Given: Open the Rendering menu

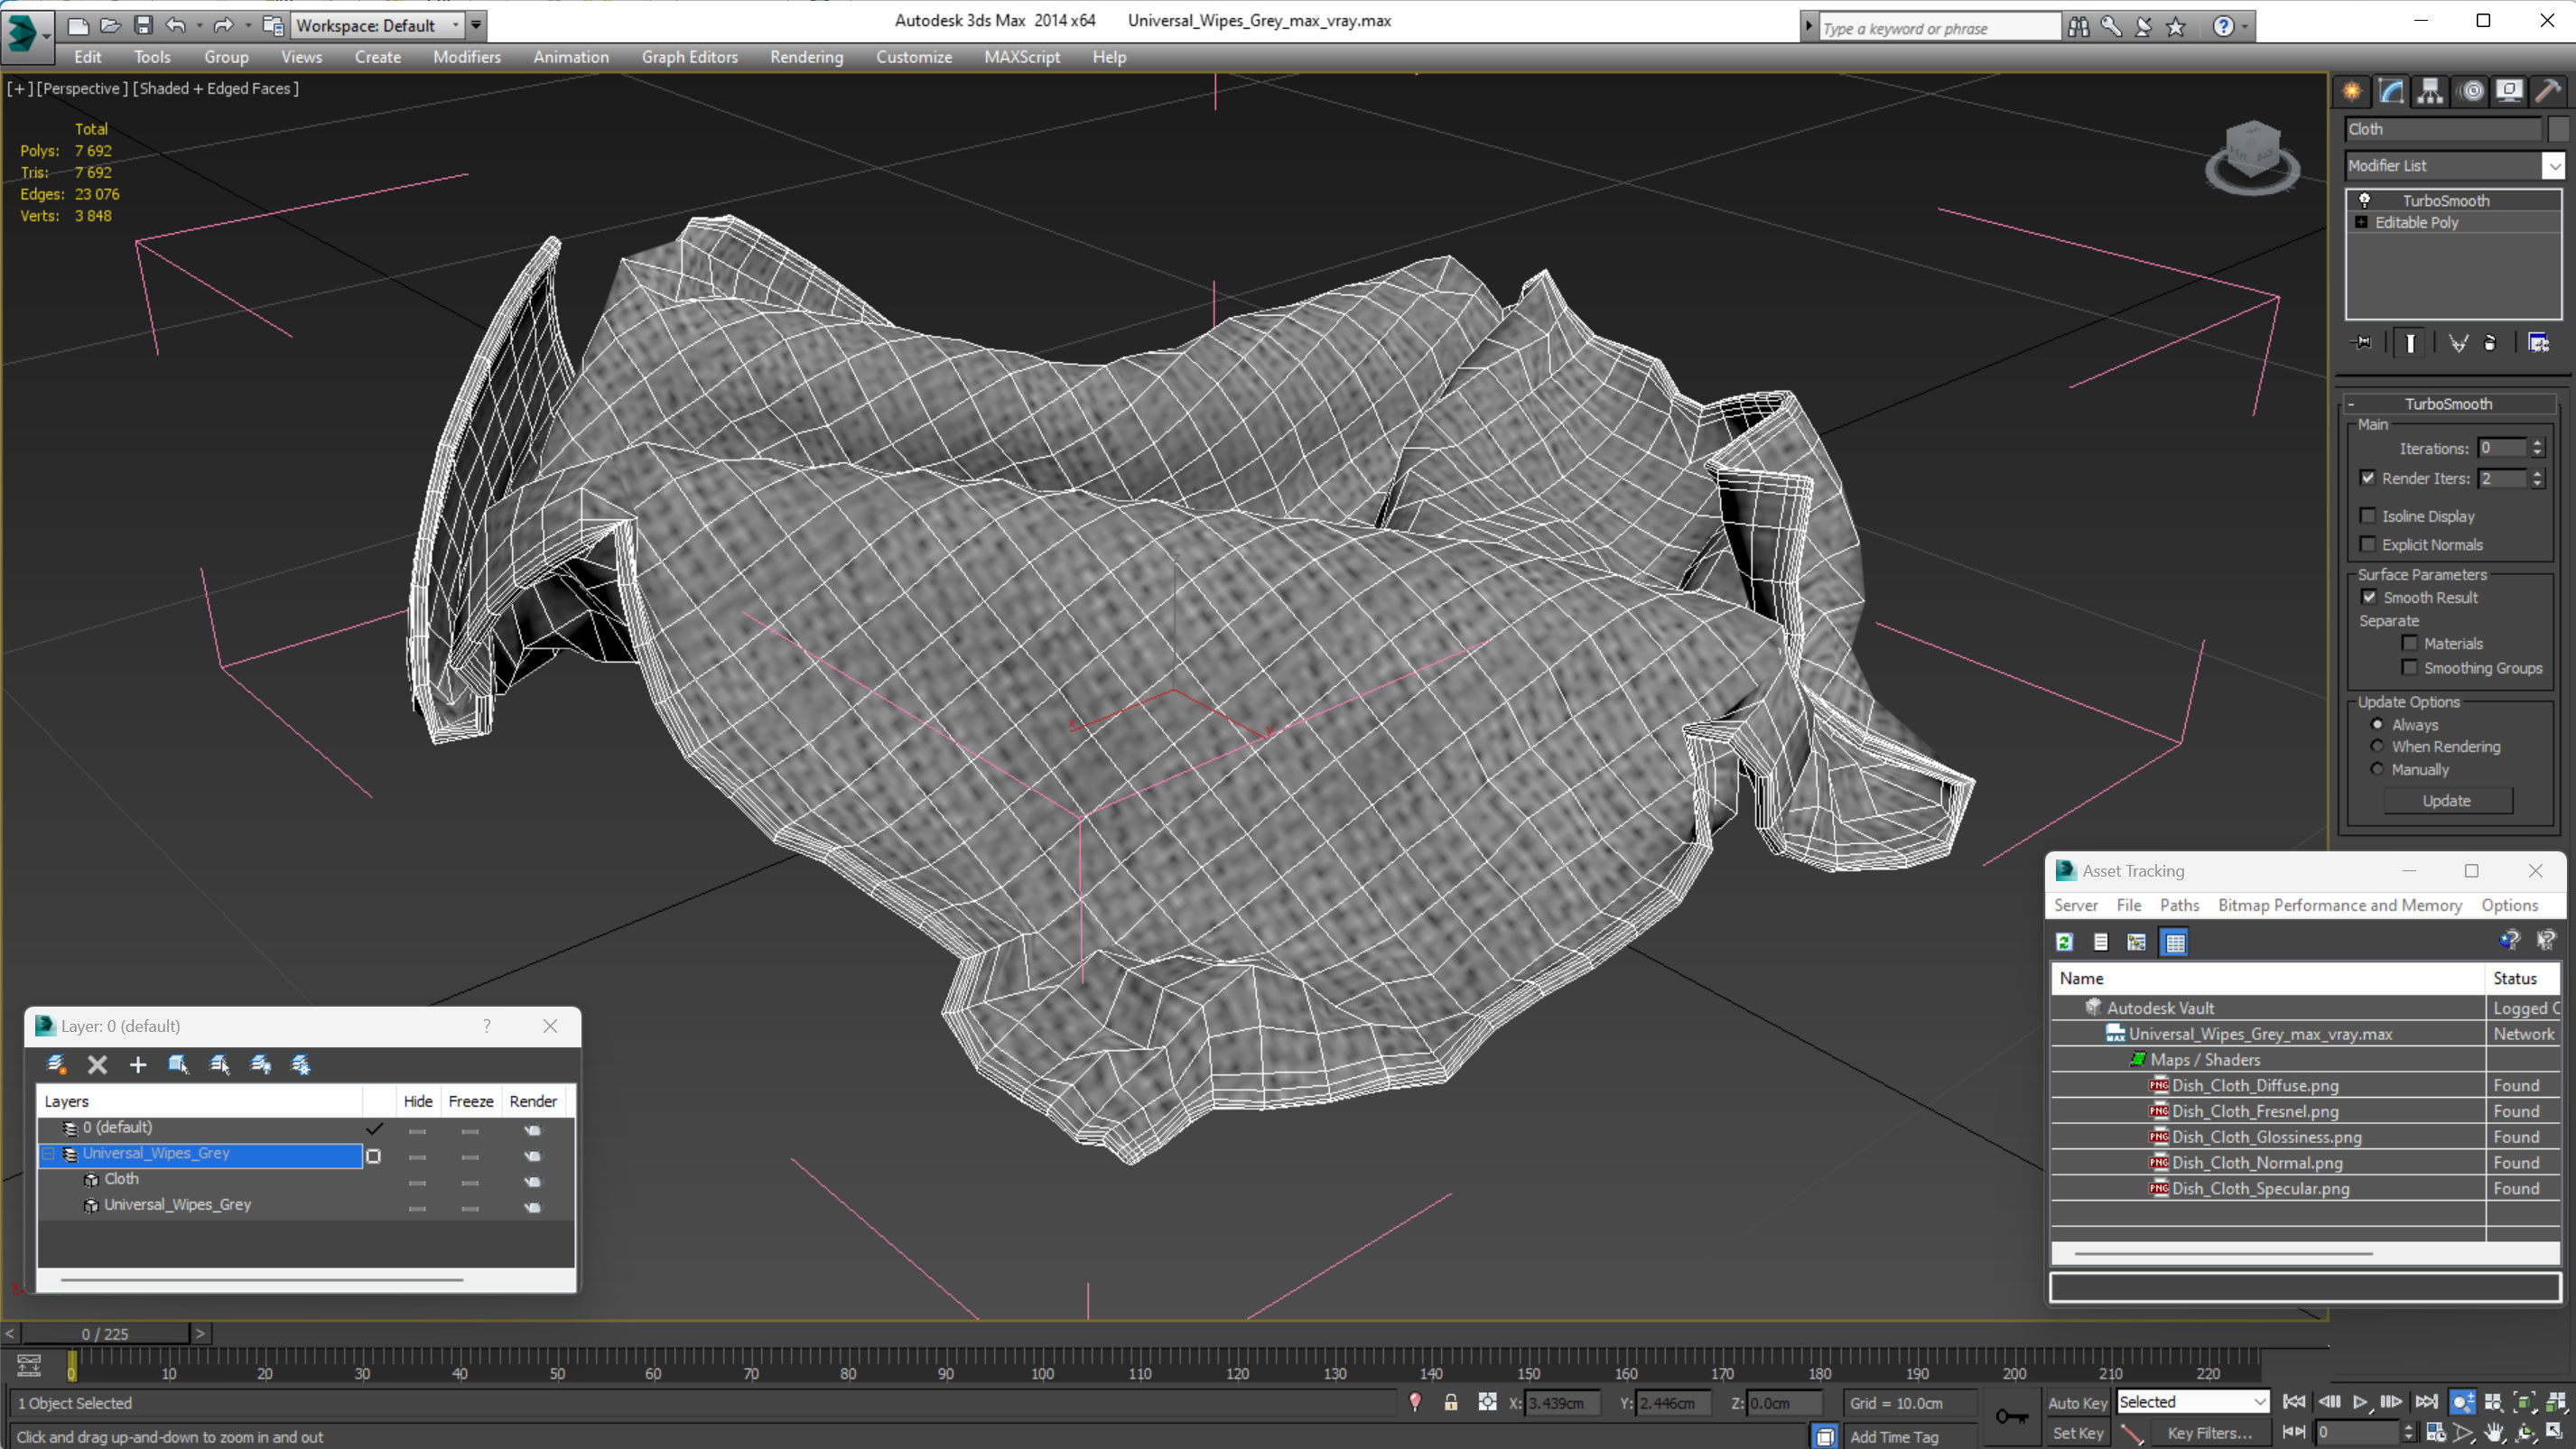Looking at the screenshot, I should 806,57.
